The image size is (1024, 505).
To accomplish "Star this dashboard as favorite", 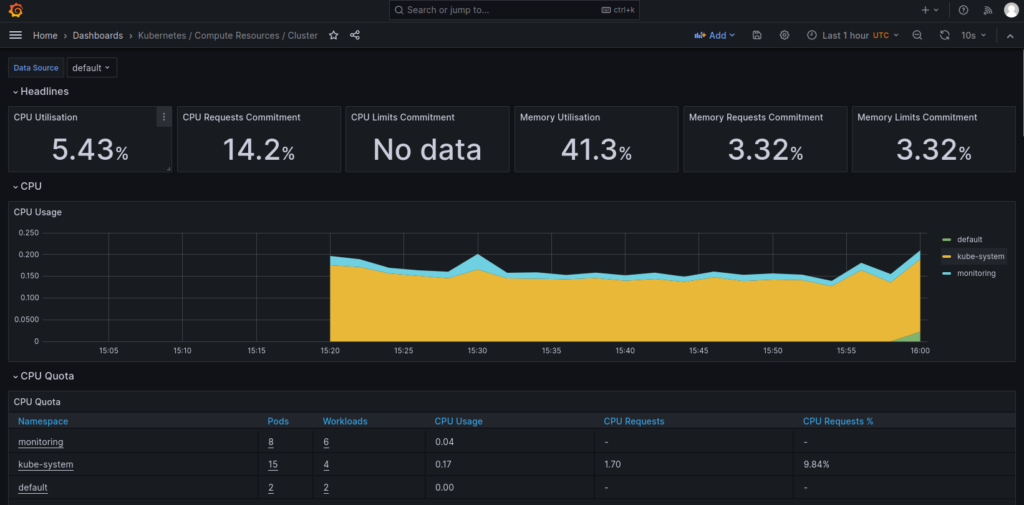I will (x=334, y=35).
